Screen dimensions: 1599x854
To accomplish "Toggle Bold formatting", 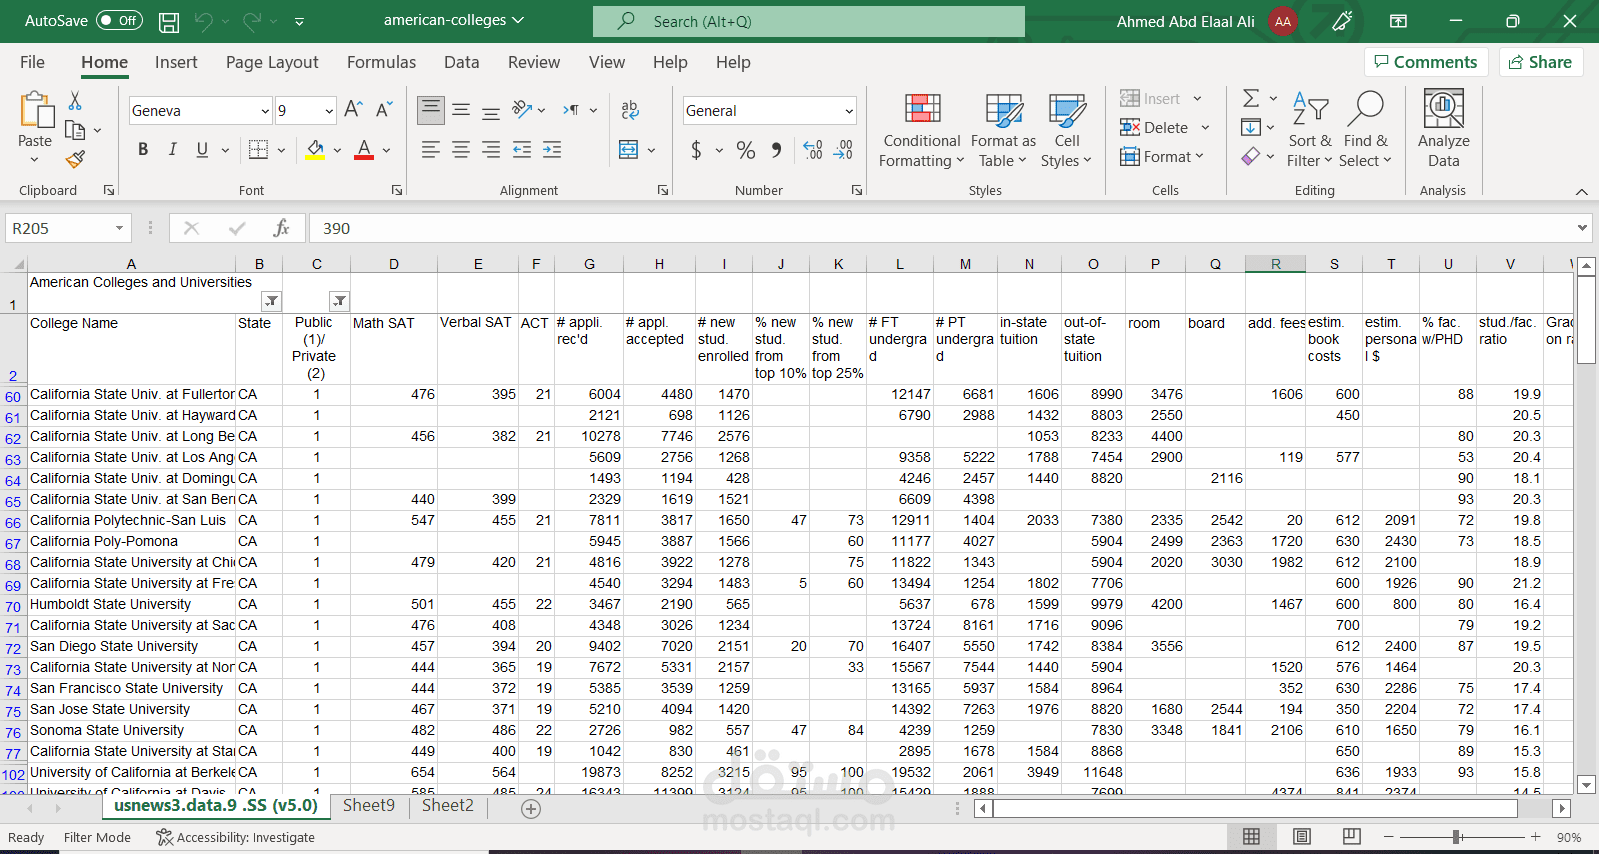I will 143,150.
